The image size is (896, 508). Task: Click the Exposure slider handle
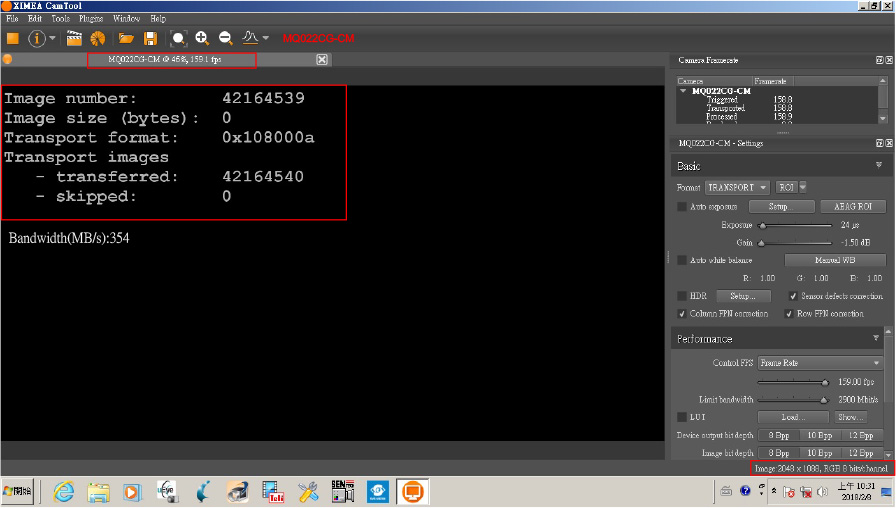point(763,225)
